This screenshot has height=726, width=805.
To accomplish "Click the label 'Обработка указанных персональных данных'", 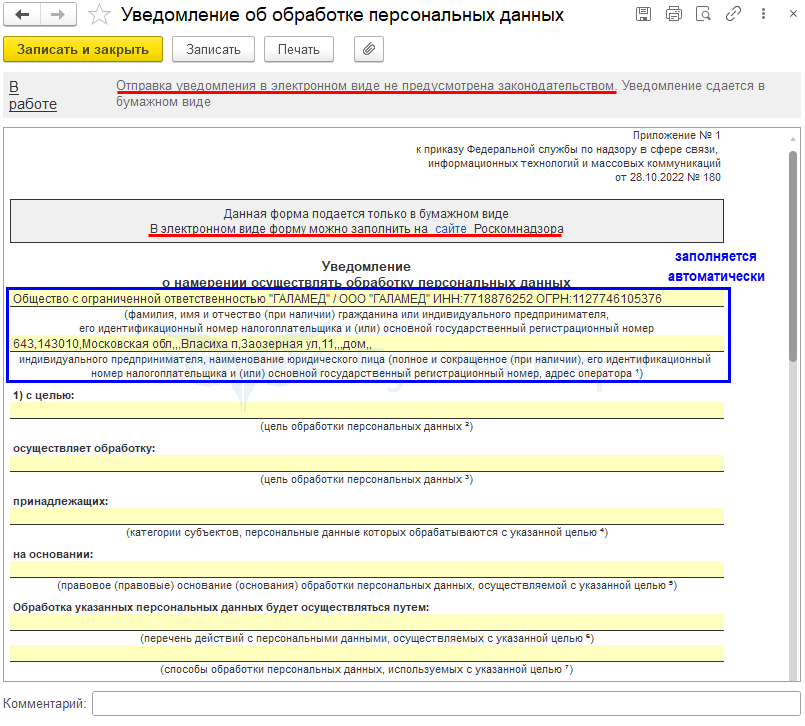I will tap(221, 607).
